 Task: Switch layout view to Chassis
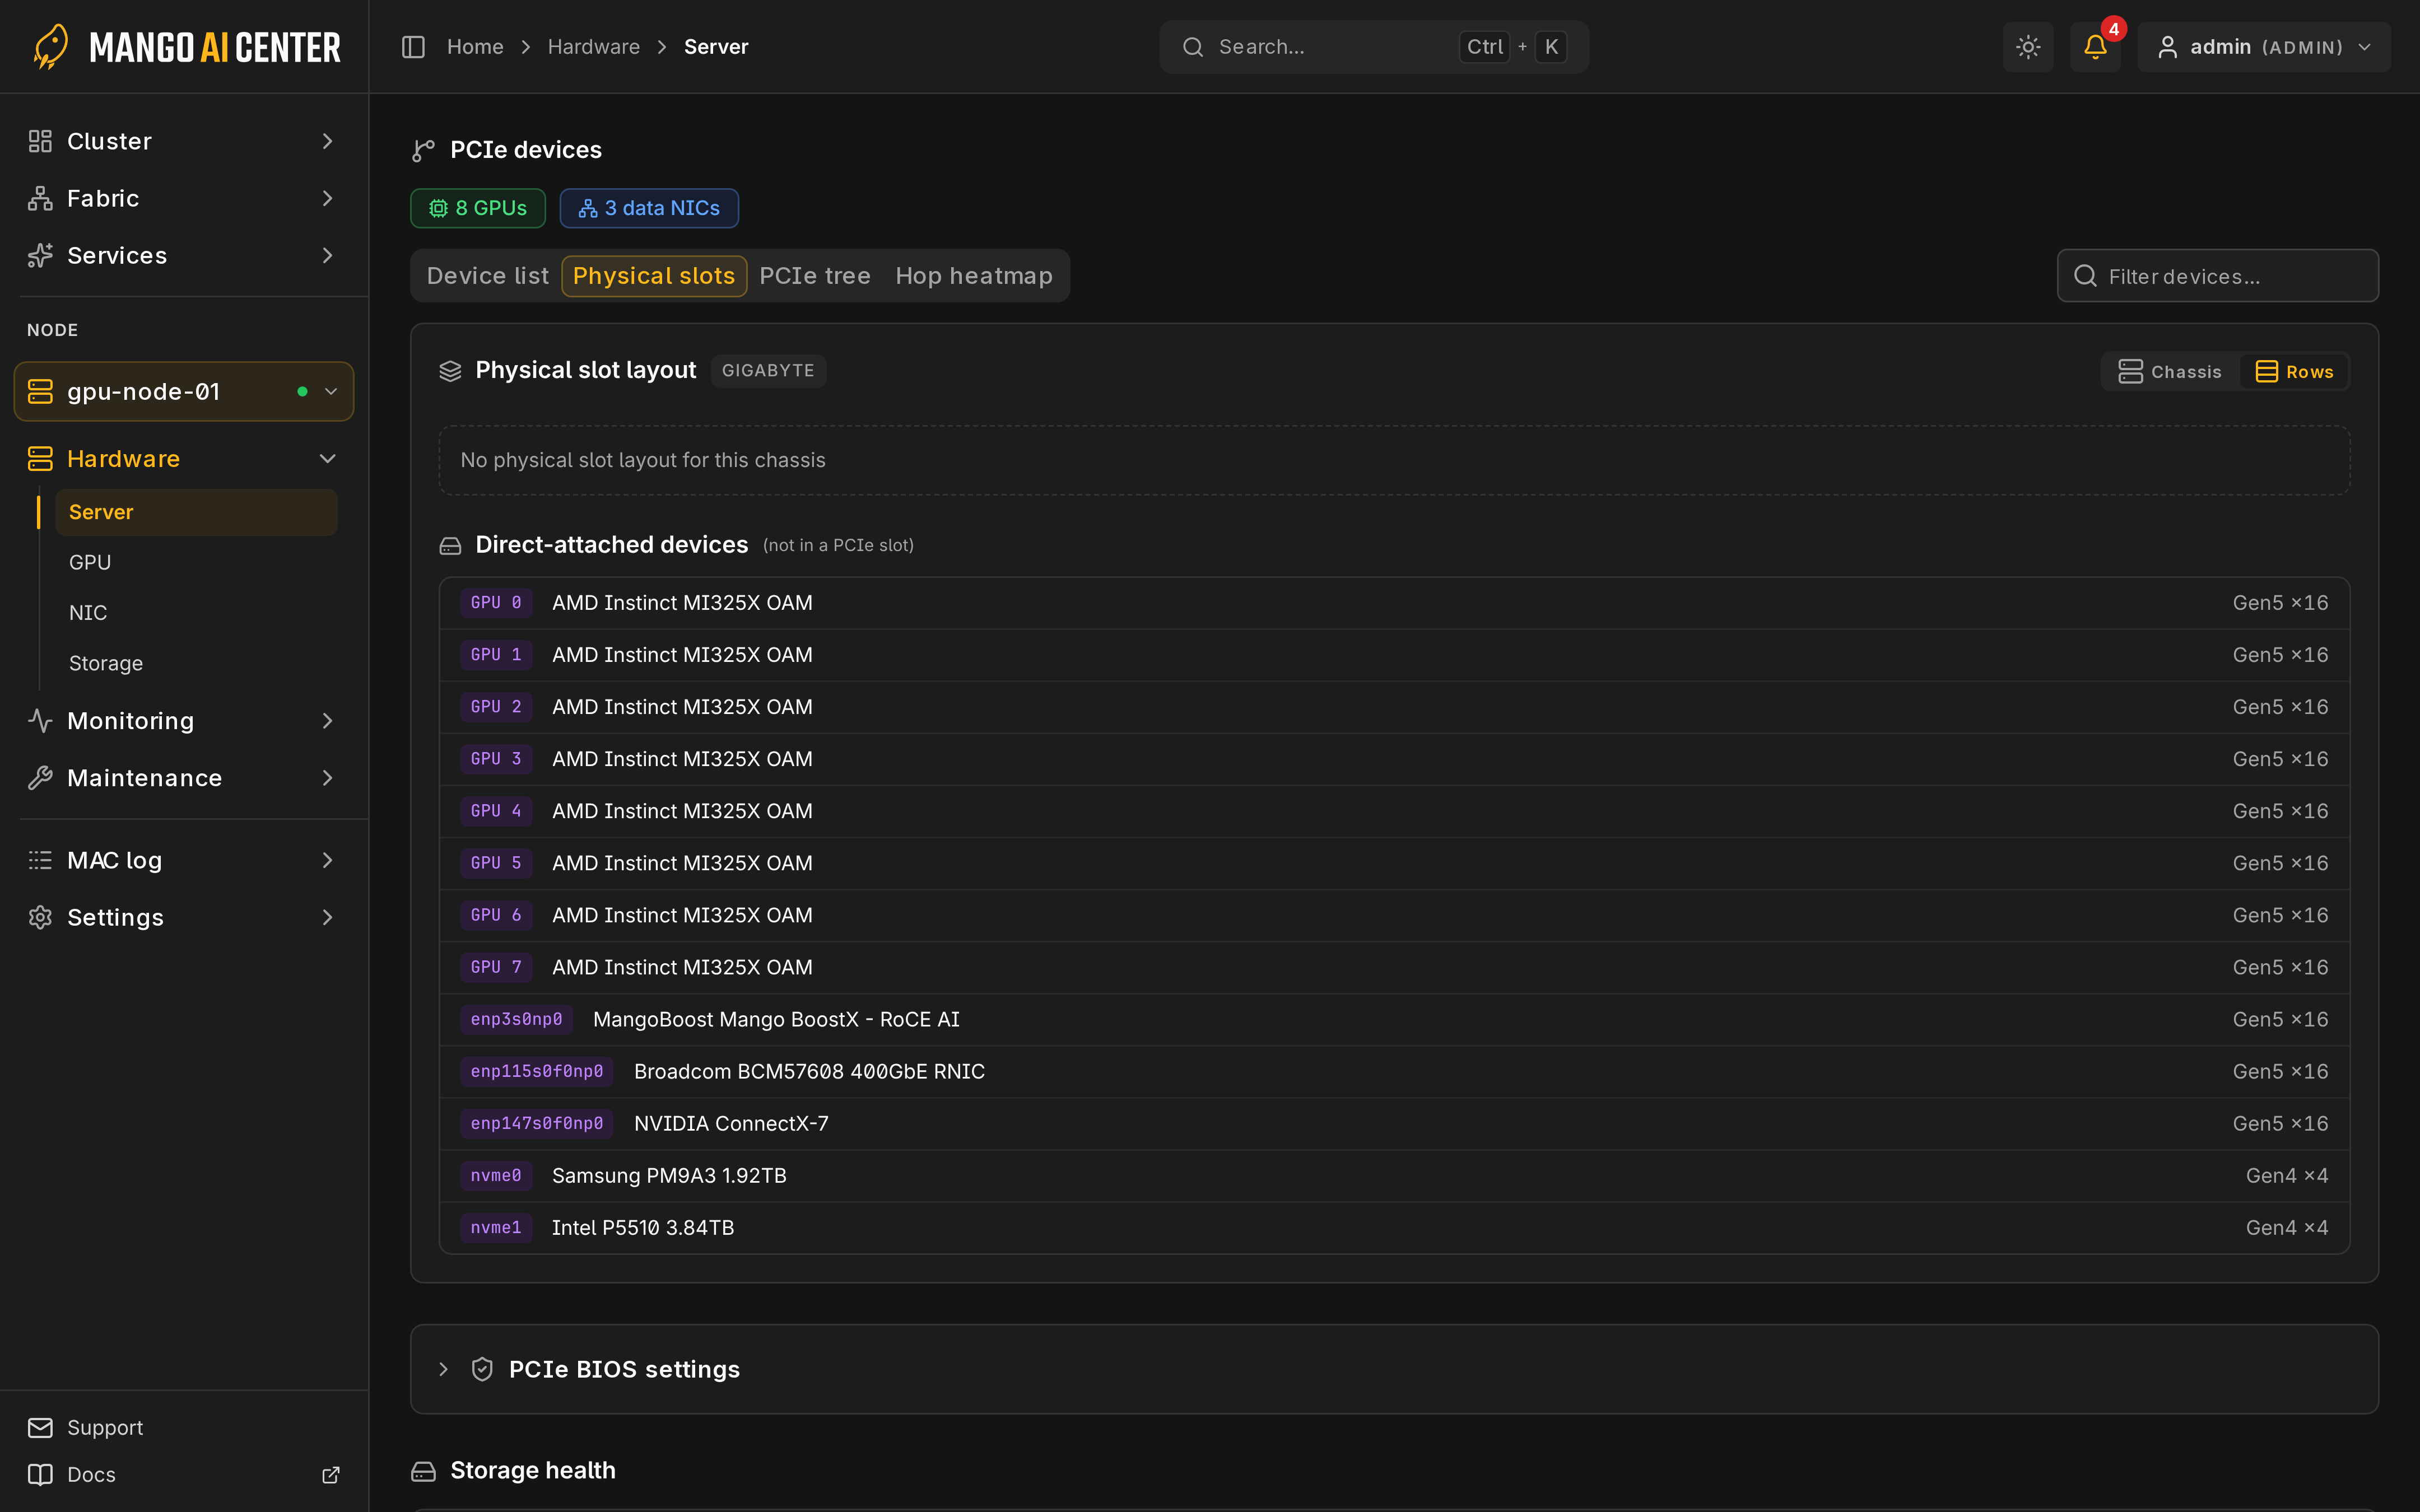pos(2169,371)
